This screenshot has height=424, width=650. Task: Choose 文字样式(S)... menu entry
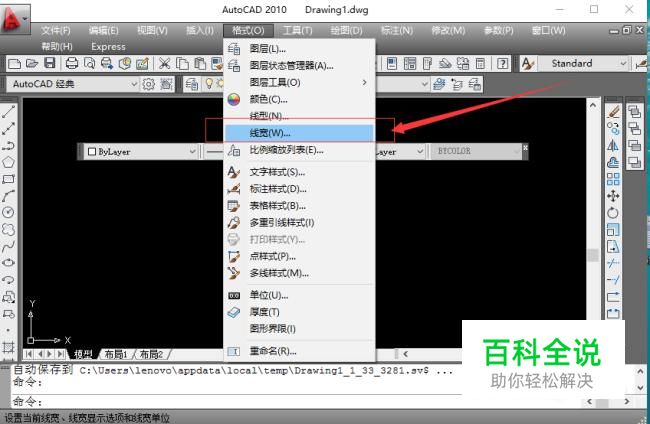[299, 172]
